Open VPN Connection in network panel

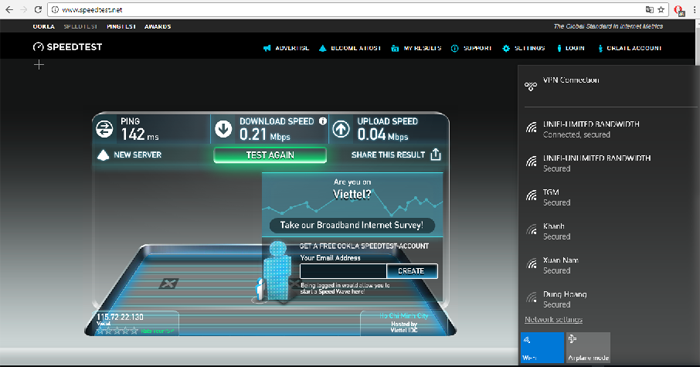[x=608, y=85]
